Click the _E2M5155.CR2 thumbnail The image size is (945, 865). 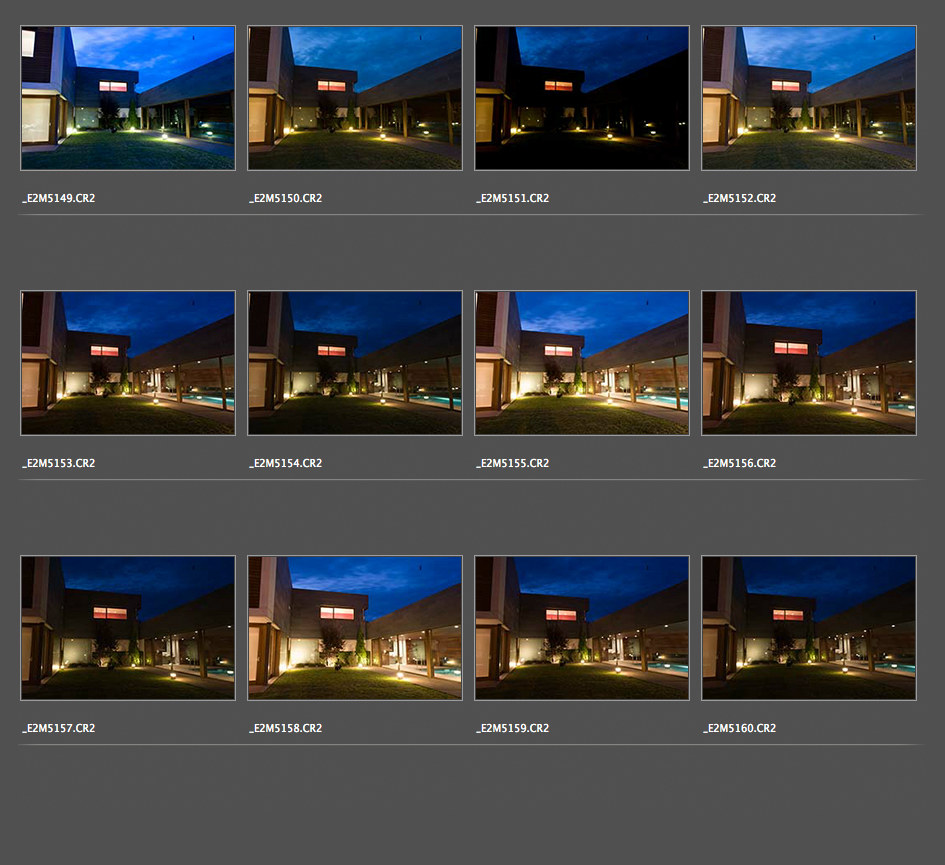pyautogui.click(x=582, y=363)
